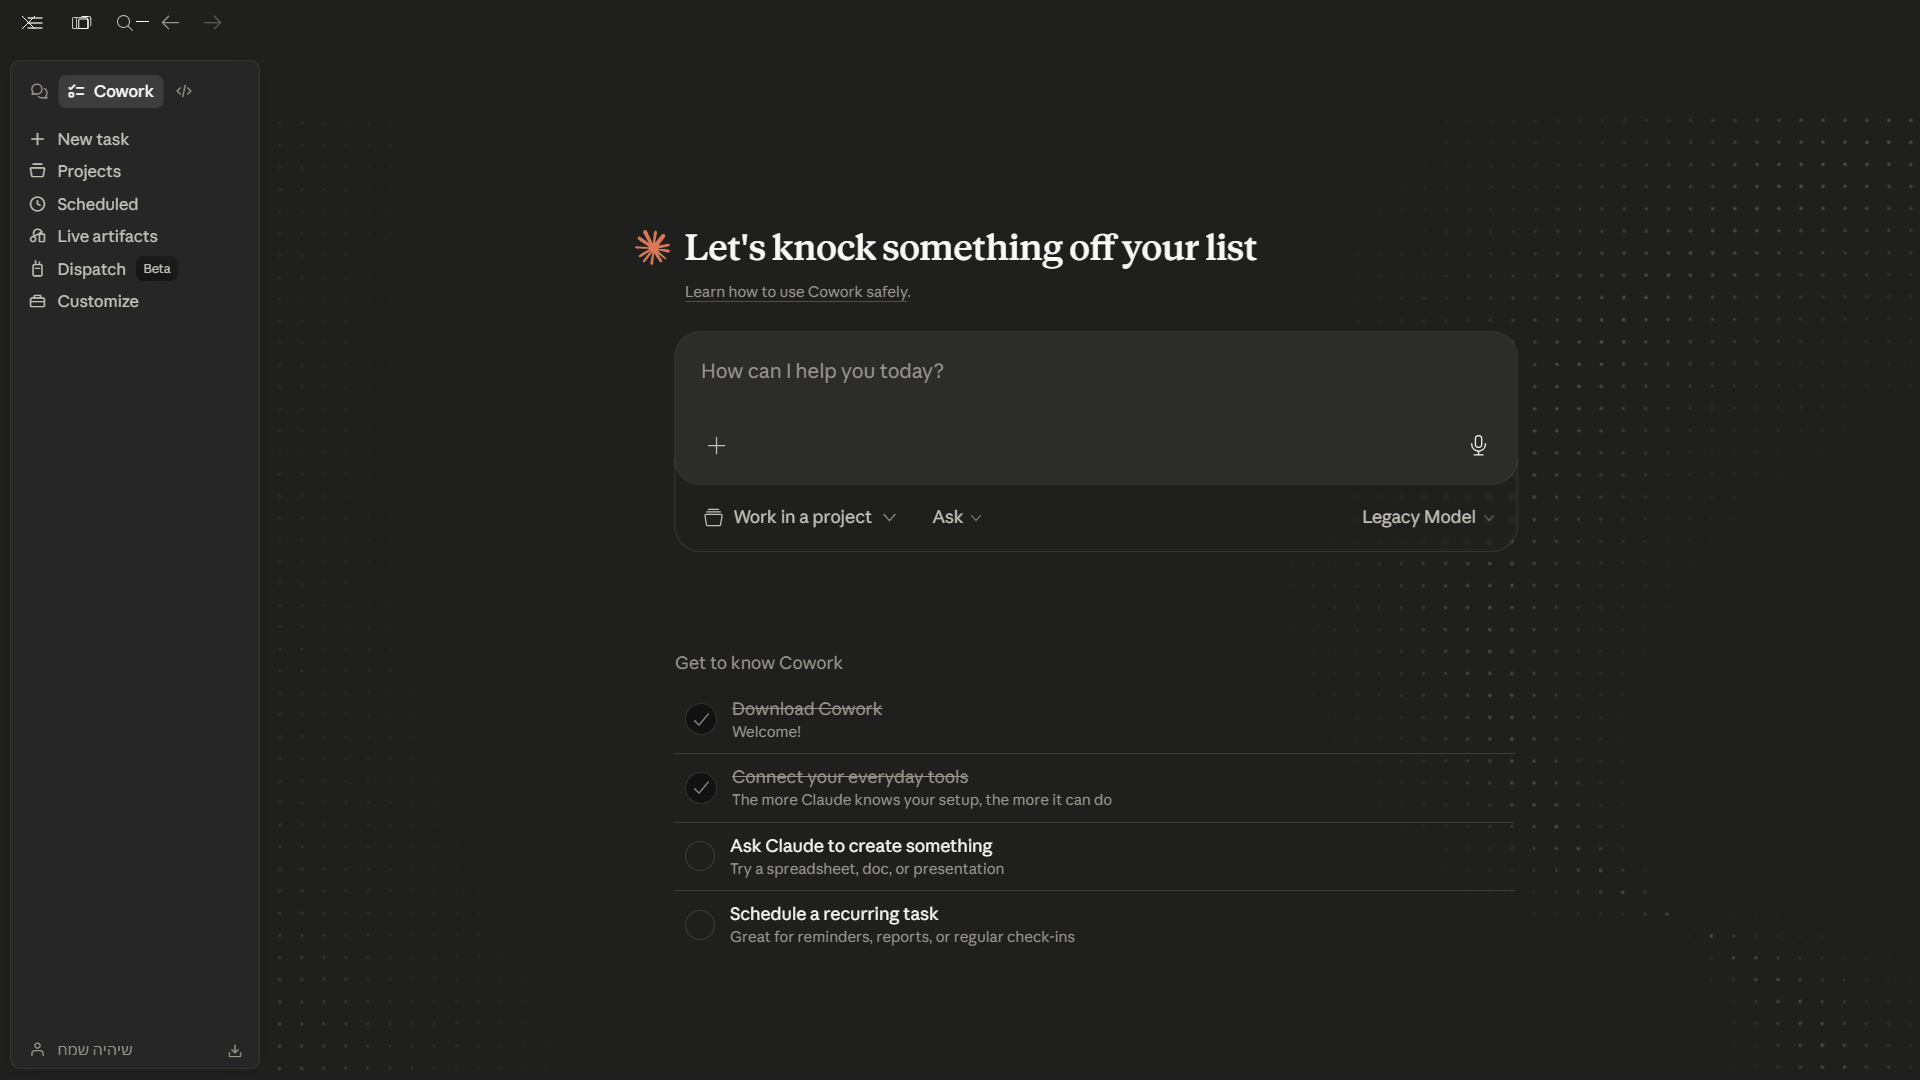Uncheck the Download Cowork checklist circle
Viewport: 1920px width, 1080px height.
coord(701,719)
